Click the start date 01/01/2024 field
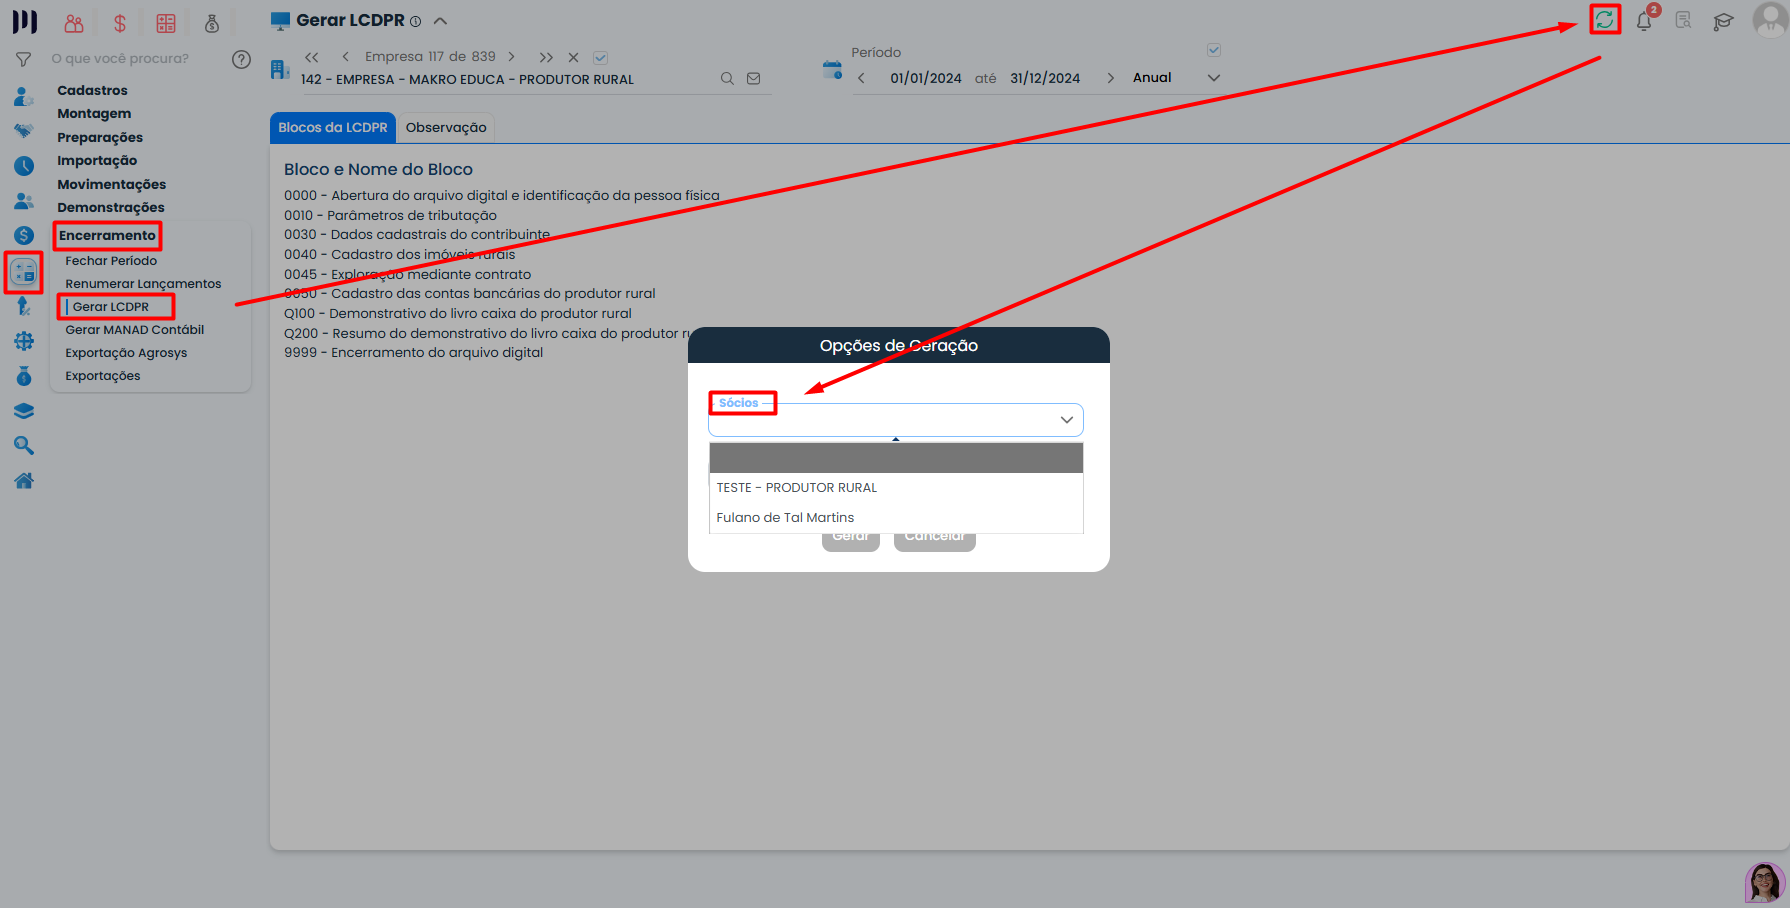The image size is (1790, 908). [x=926, y=78]
